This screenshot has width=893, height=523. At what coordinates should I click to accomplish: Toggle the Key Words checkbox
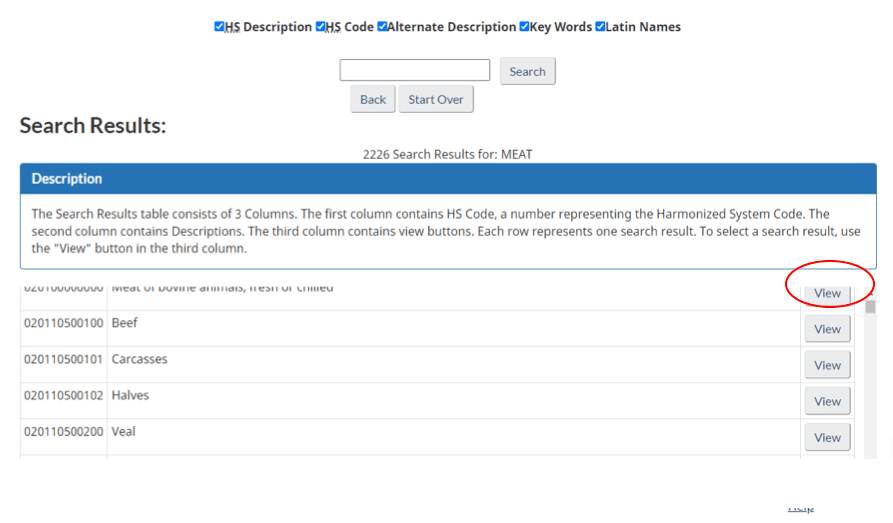pos(524,27)
